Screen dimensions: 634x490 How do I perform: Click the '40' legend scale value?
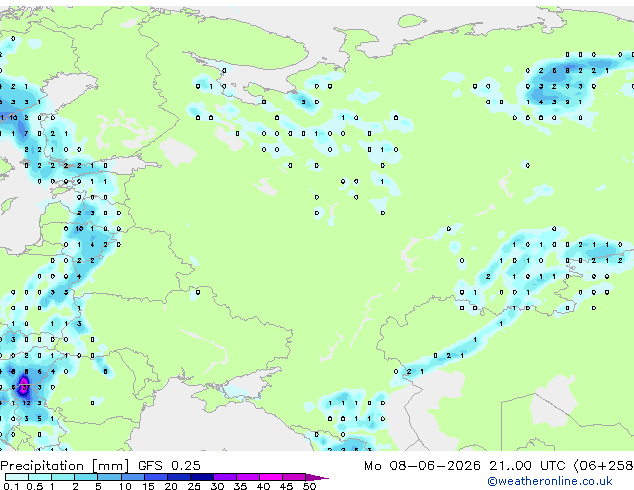click(263, 486)
